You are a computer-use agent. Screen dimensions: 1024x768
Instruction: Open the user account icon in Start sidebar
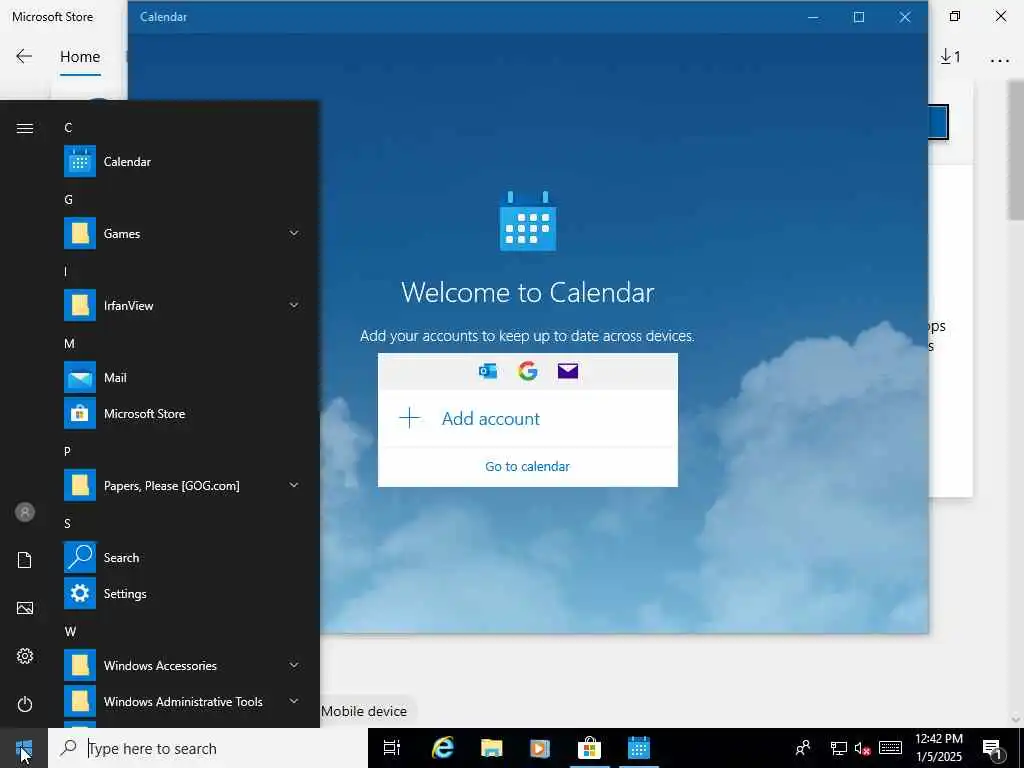click(x=25, y=512)
